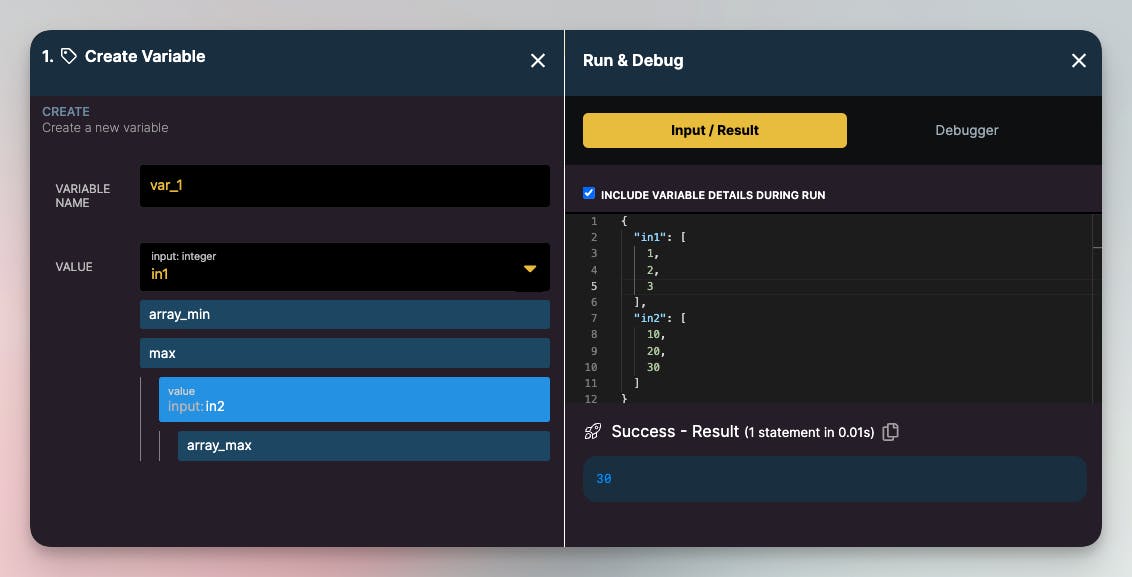Click the value 20 in the JSON editor
The height and width of the screenshot is (577, 1132).
click(653, 351)
